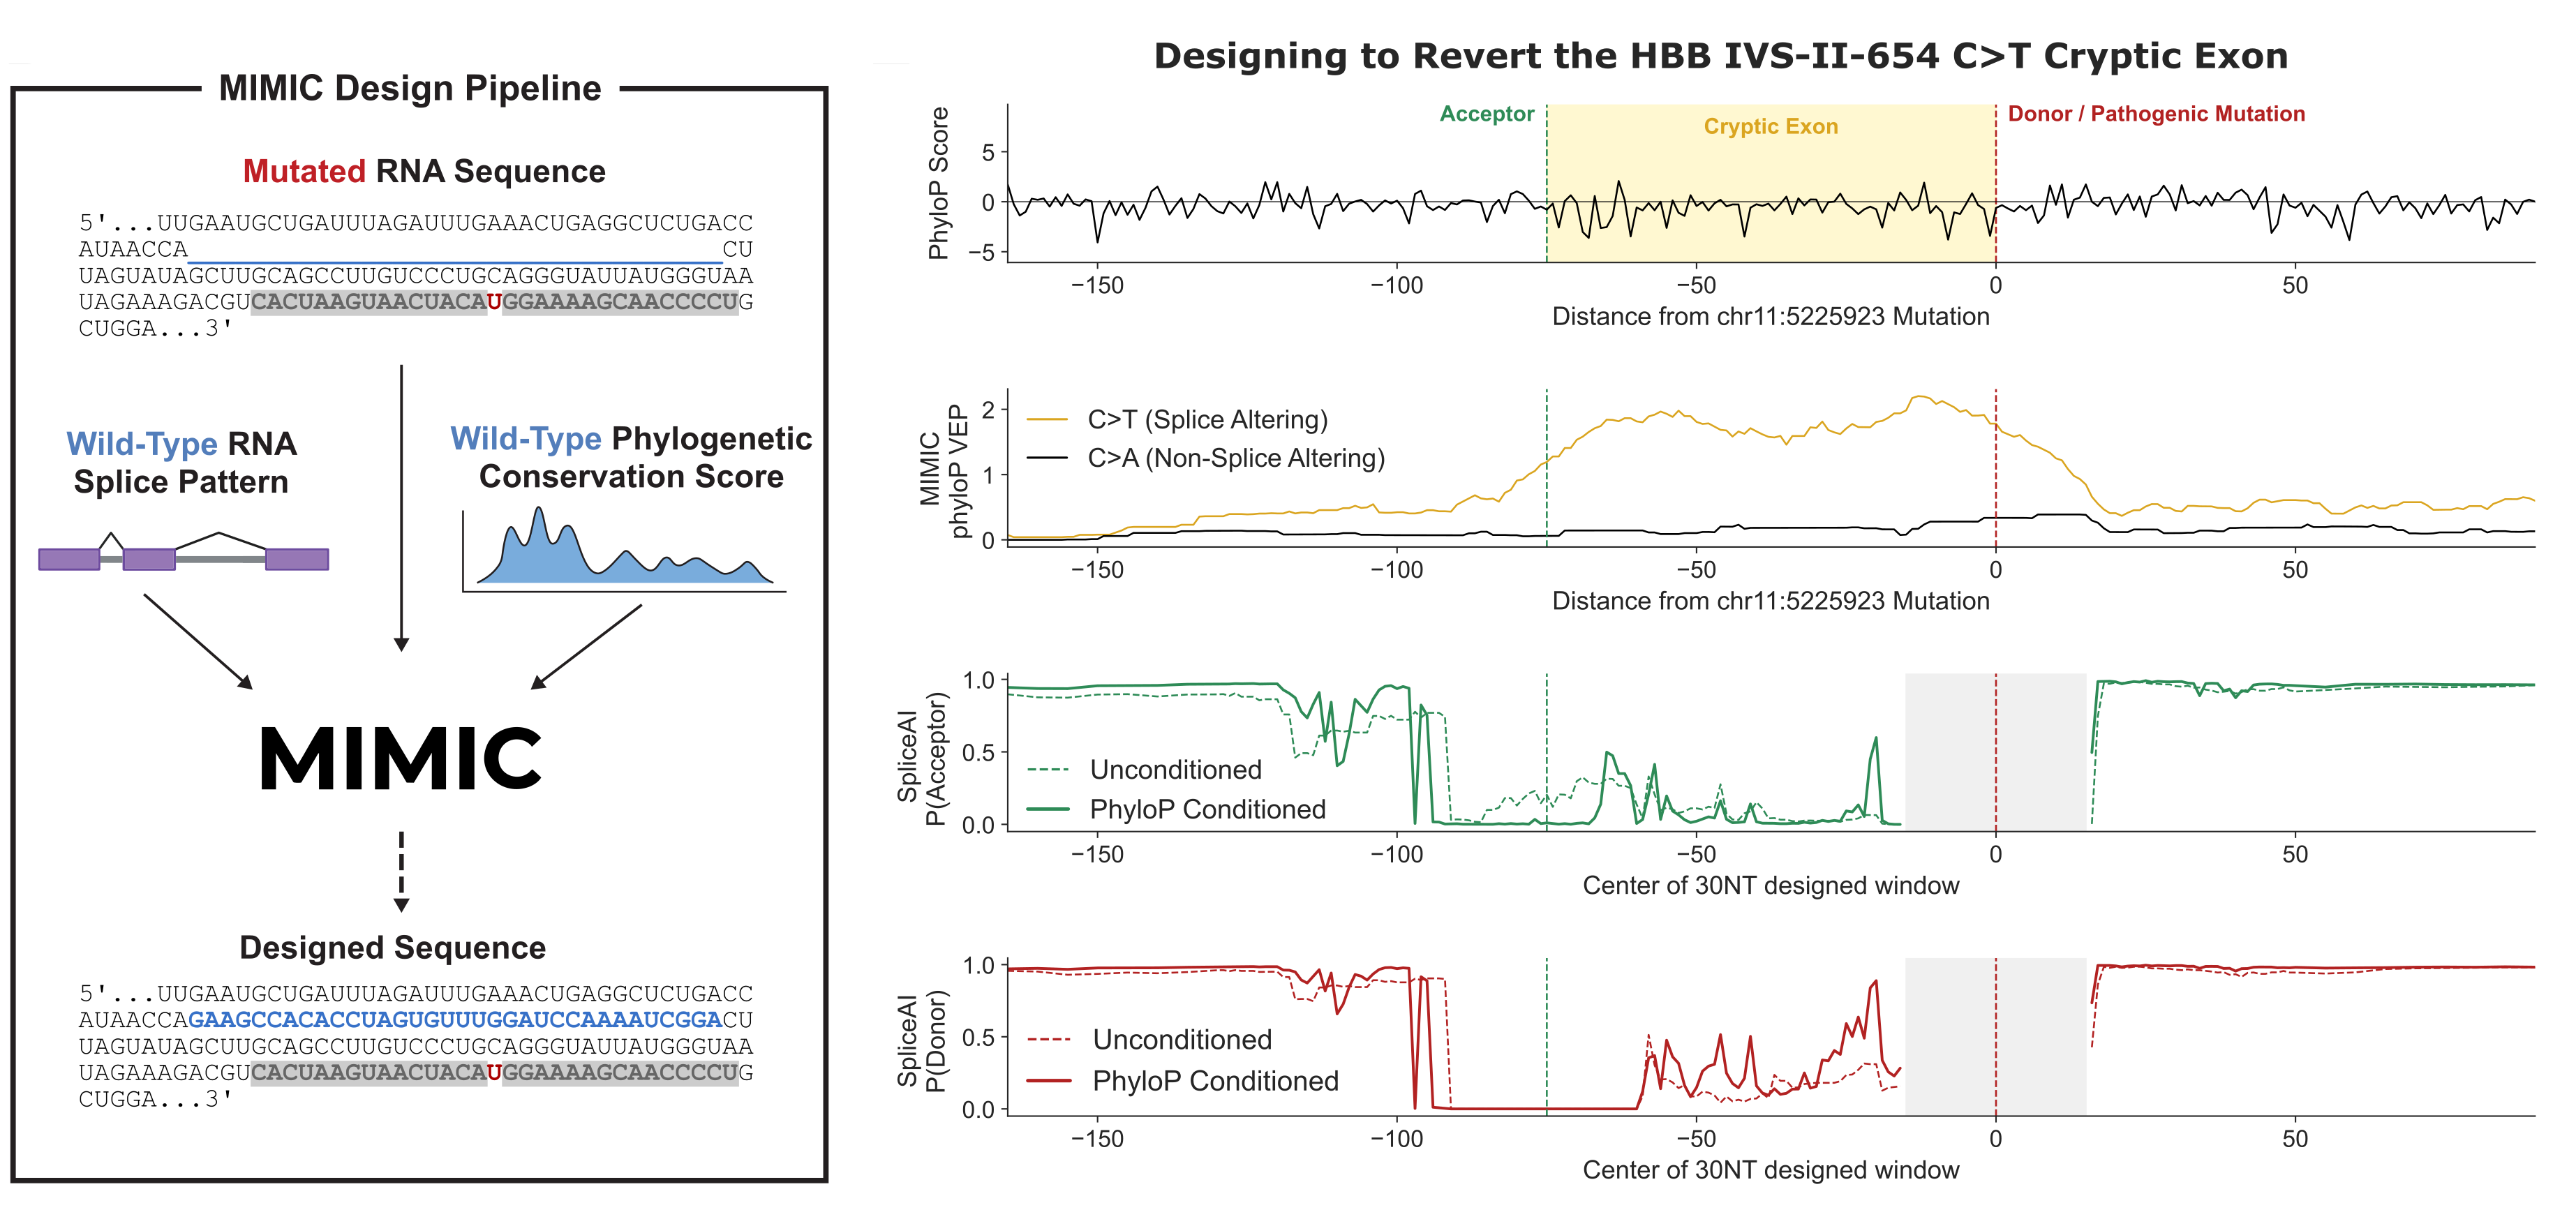Click x-axis label under PhyloP Score plot
Viewport: 2576px width, 1226px height.
point(1770,317)
